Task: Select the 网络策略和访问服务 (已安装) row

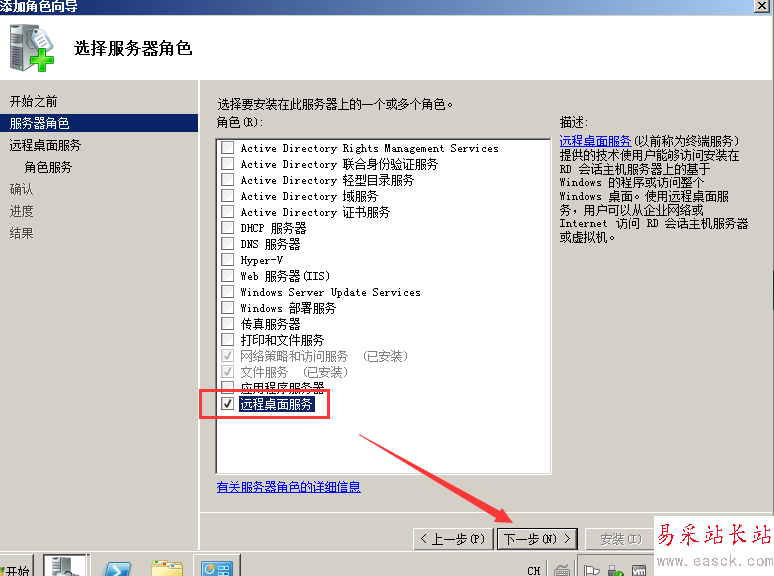Action: coord(324,356)
